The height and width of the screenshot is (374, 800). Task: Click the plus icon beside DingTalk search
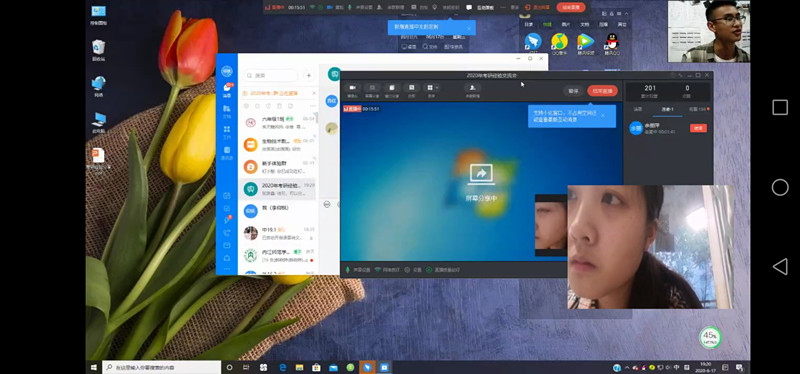pyautogui.click(x=309, y=76)
